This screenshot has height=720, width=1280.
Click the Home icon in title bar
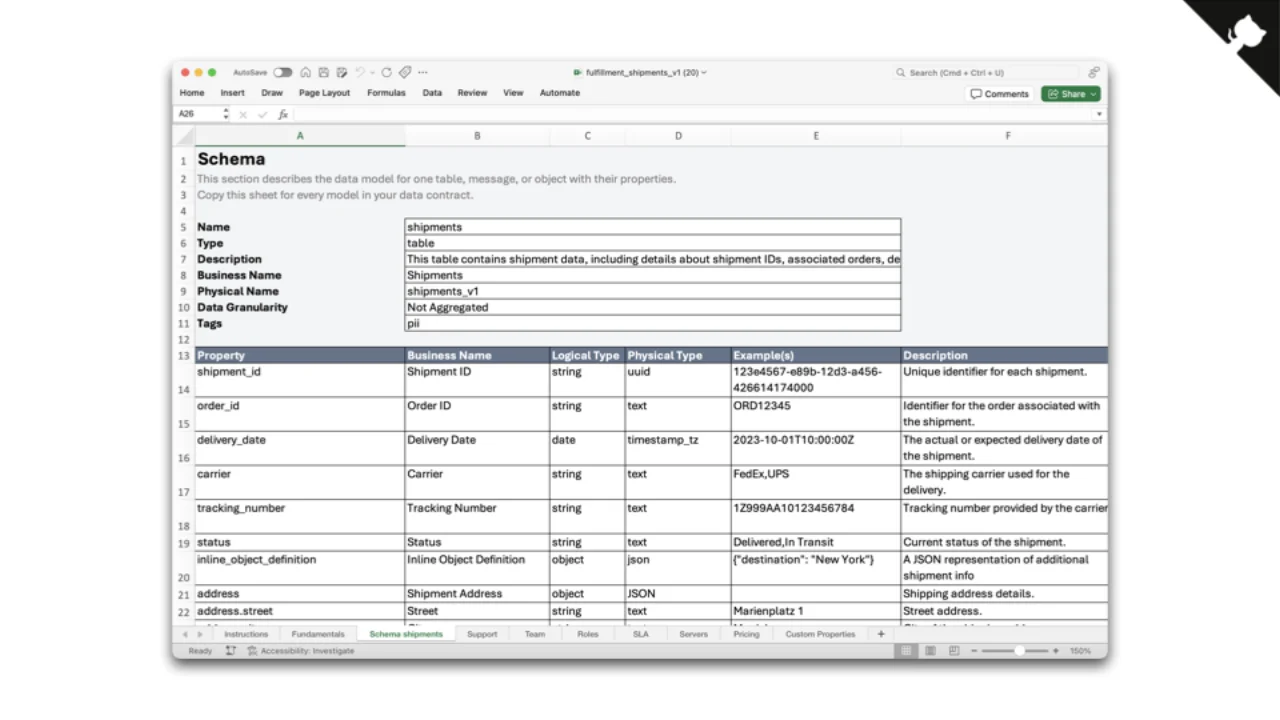pos(306,72)
